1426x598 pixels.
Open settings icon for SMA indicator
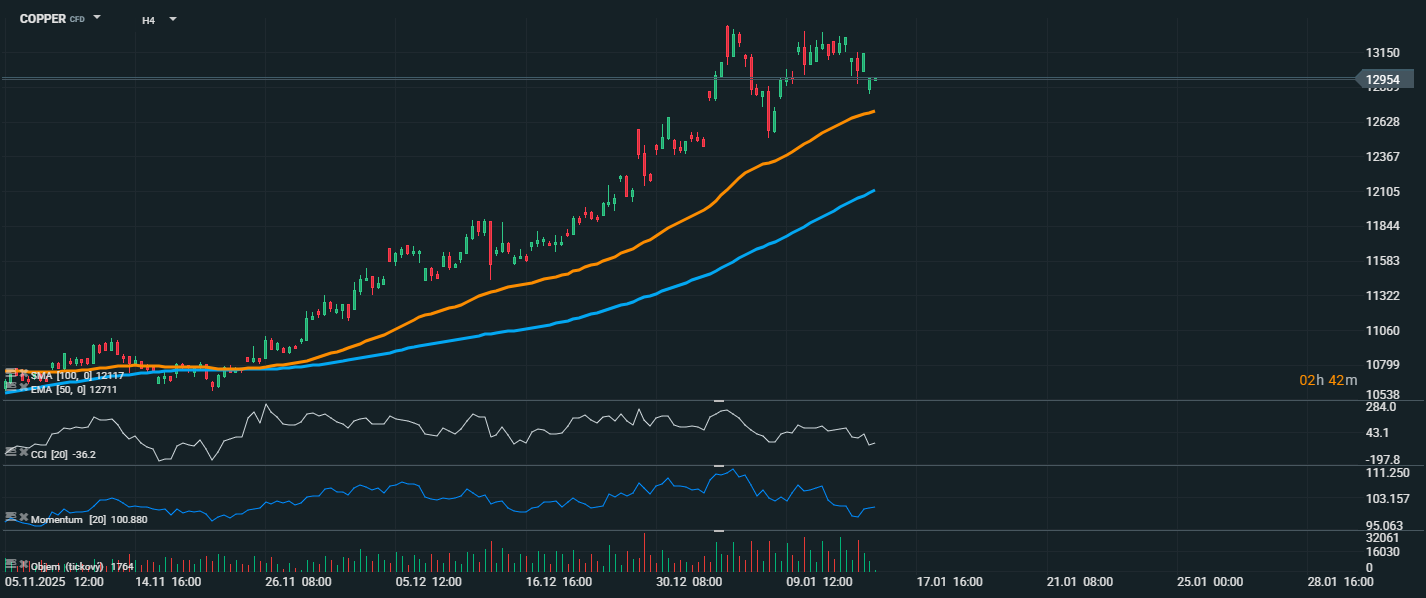(x=11, y=373)
